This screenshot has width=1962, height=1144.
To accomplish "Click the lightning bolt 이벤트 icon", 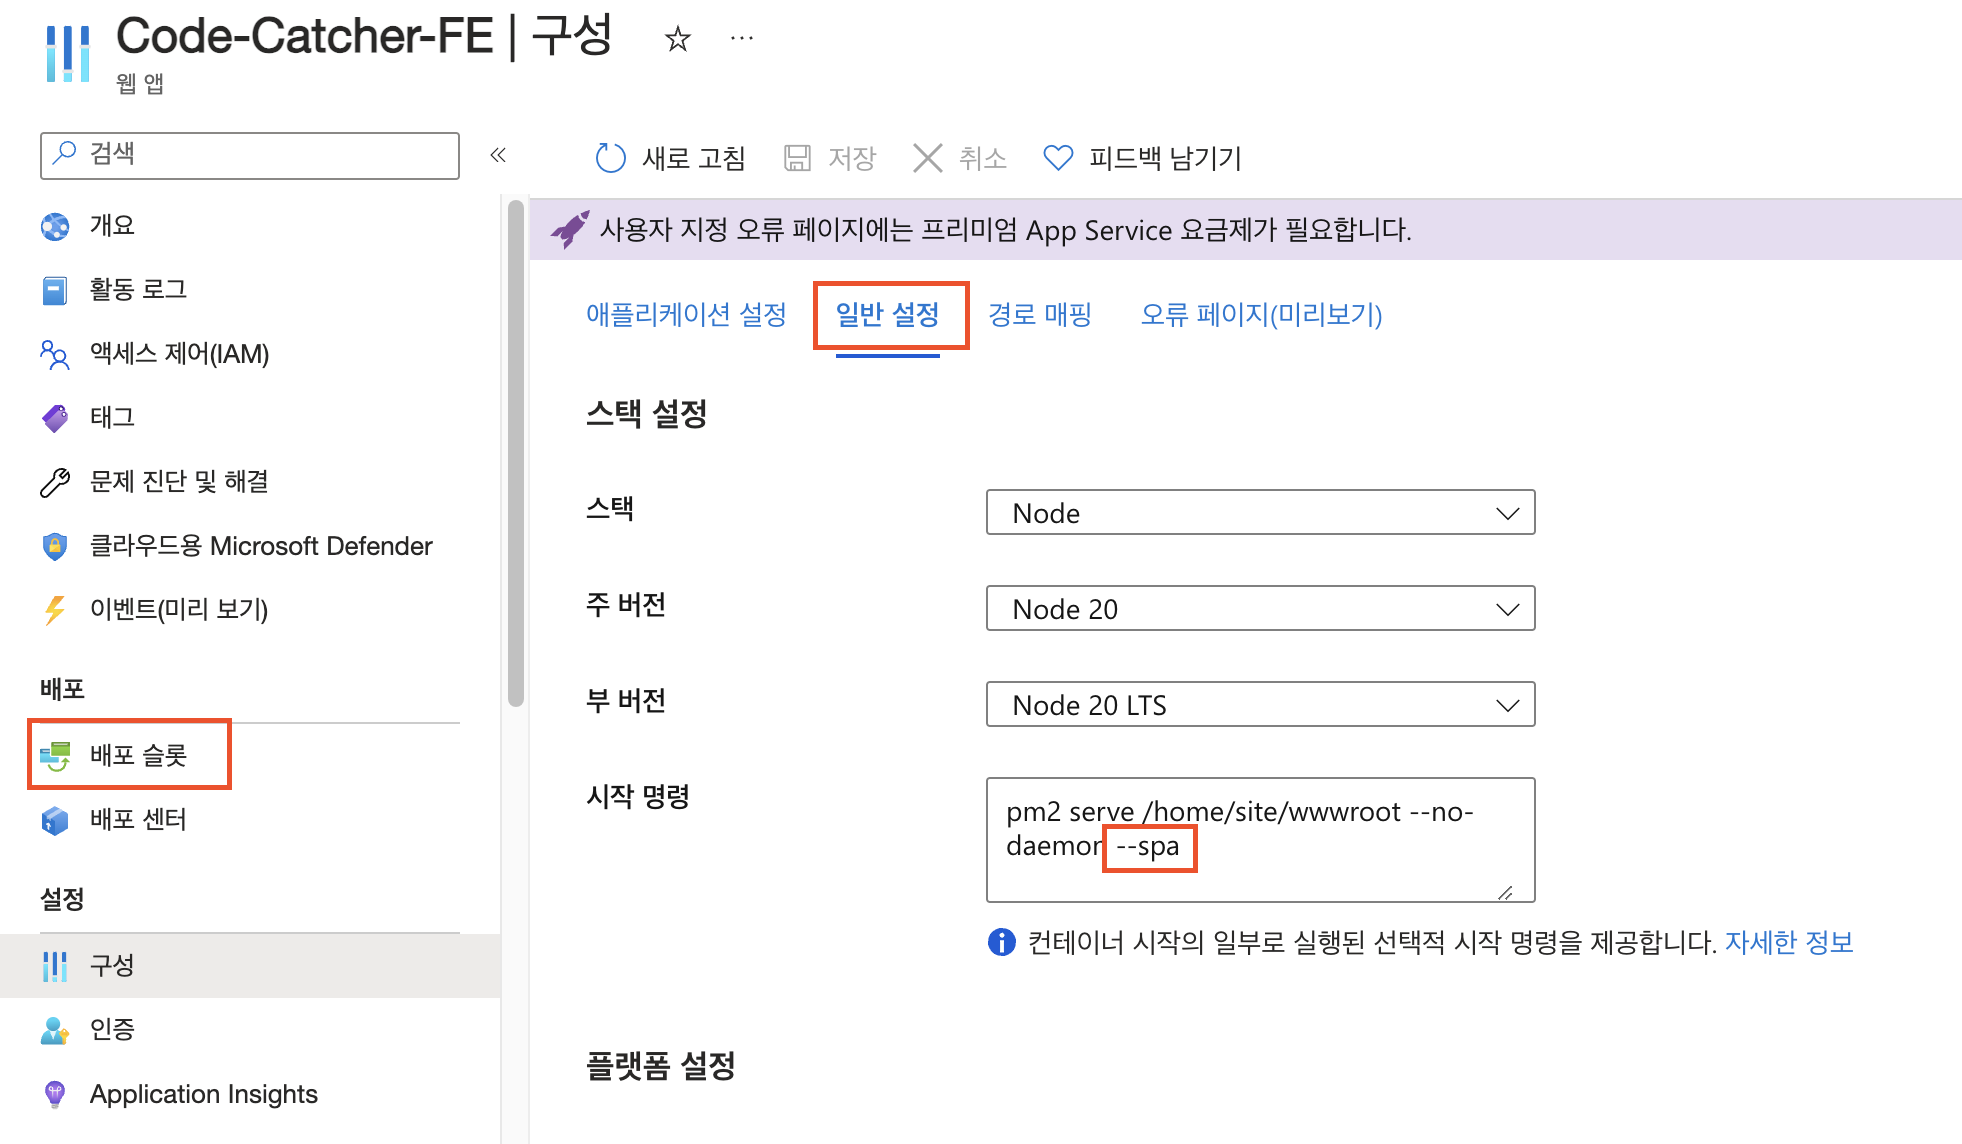I will pyautogui.click(x=55, y=610).
